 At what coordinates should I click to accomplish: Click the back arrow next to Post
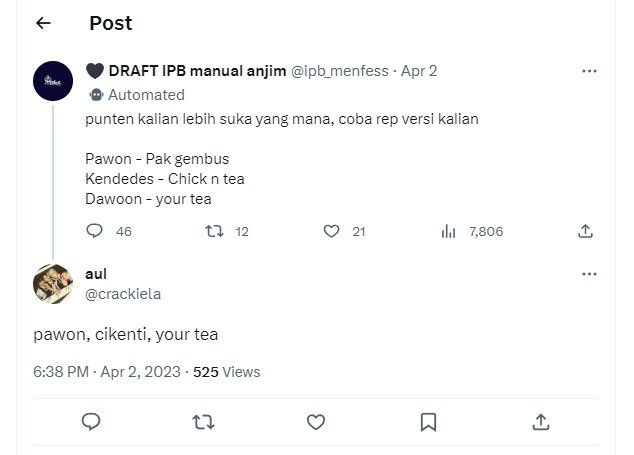pyautogui.click(x=43, y=23)
